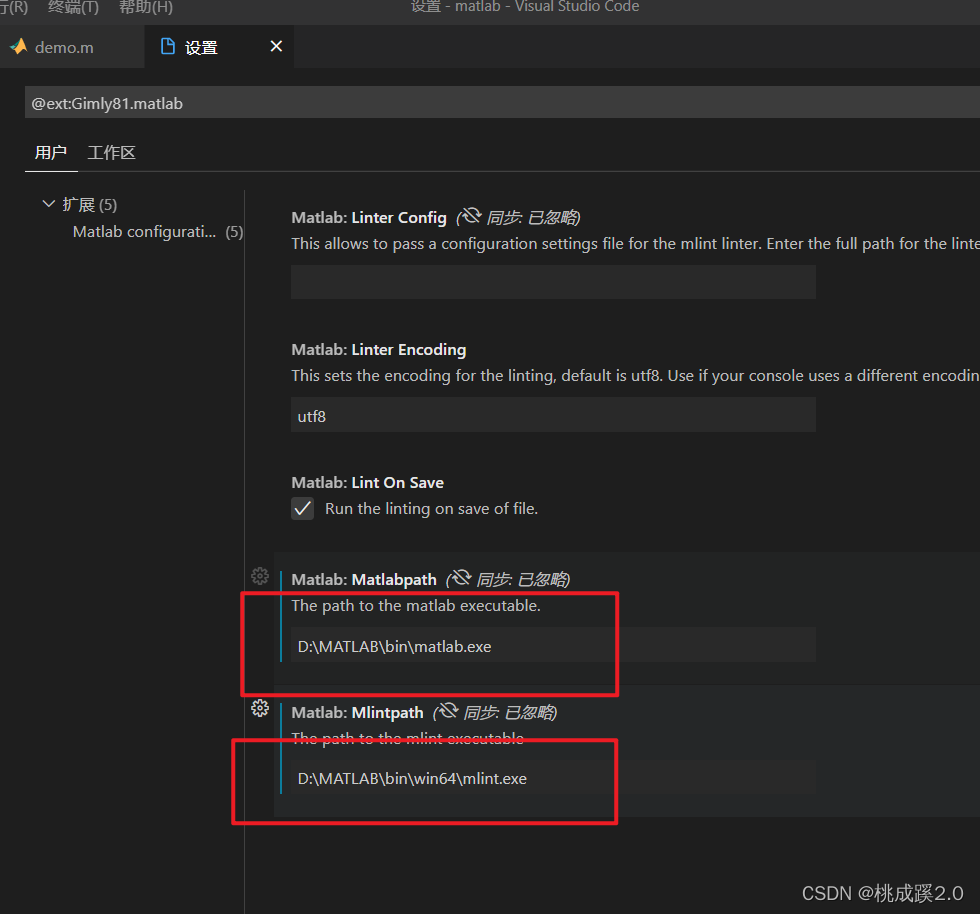The width and height of the screenshot is (980, 914).
Task: Switch to the 用户 settings tab
Action: pos(51,152)
